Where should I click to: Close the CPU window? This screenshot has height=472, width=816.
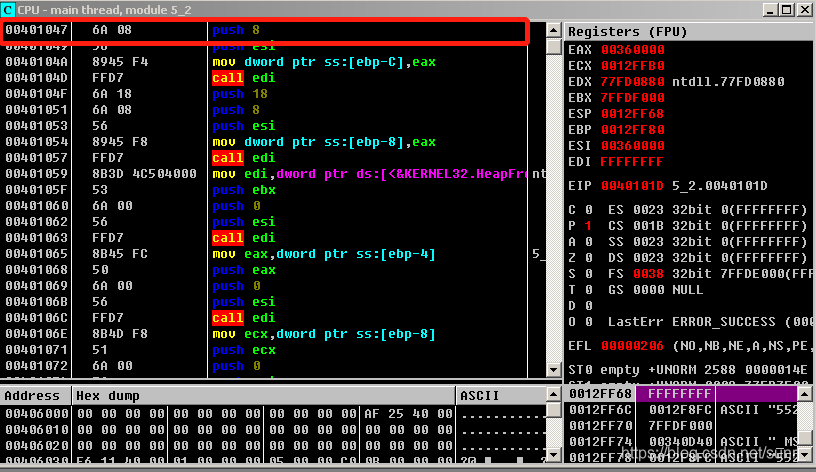805,9
